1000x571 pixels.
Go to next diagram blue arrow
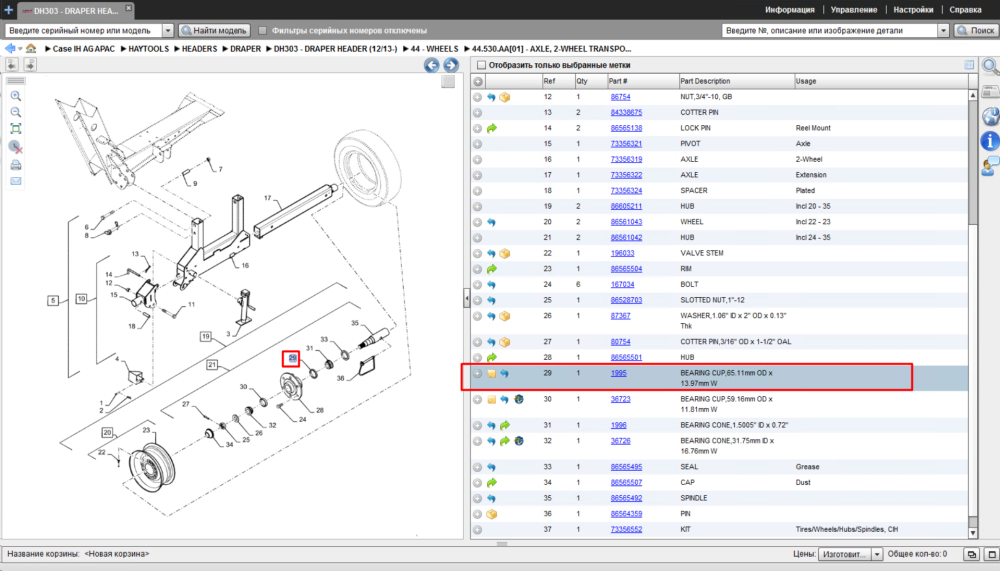pyautogui.click(x=451, y=65)
